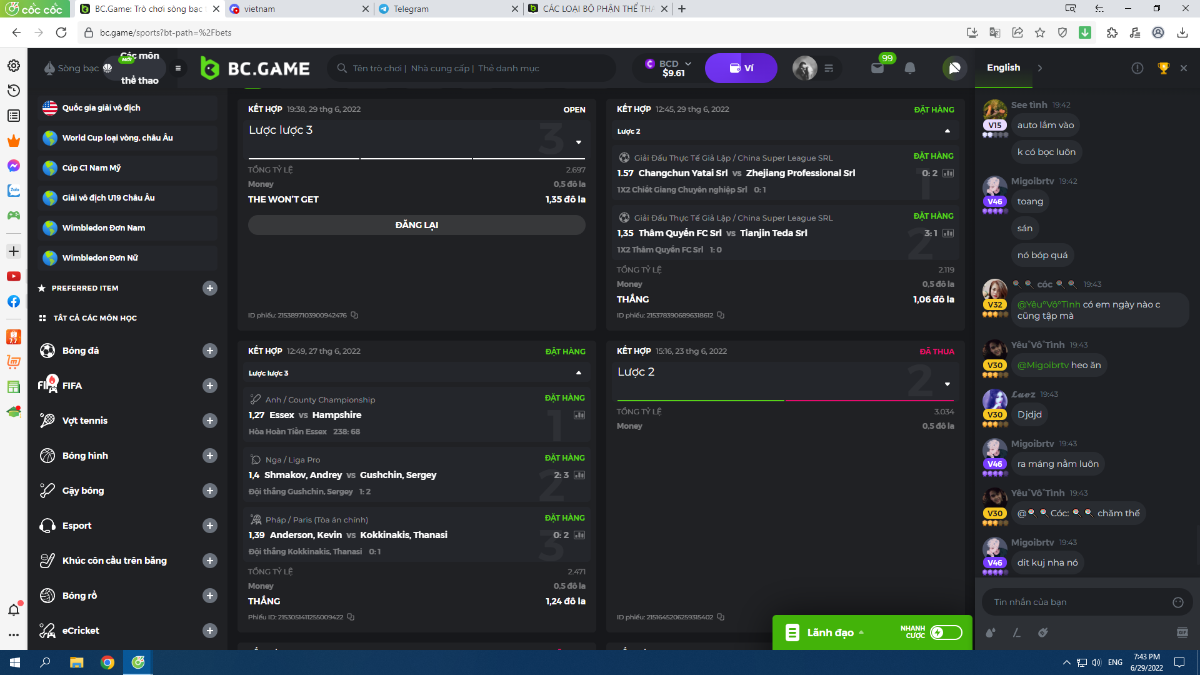Expand the Bóng đá sport with plus button
Viewport: 1200px width, 675px height.
[210, 351]
